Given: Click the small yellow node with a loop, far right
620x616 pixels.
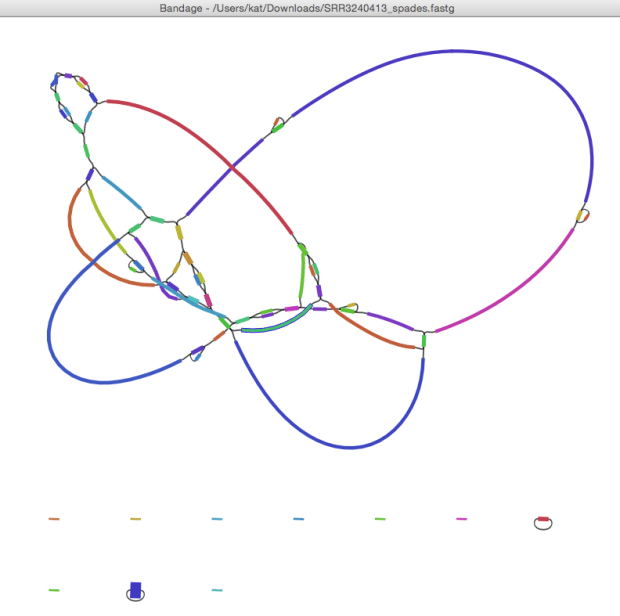Looking at the screenshot, I should (x=580, y=215).
